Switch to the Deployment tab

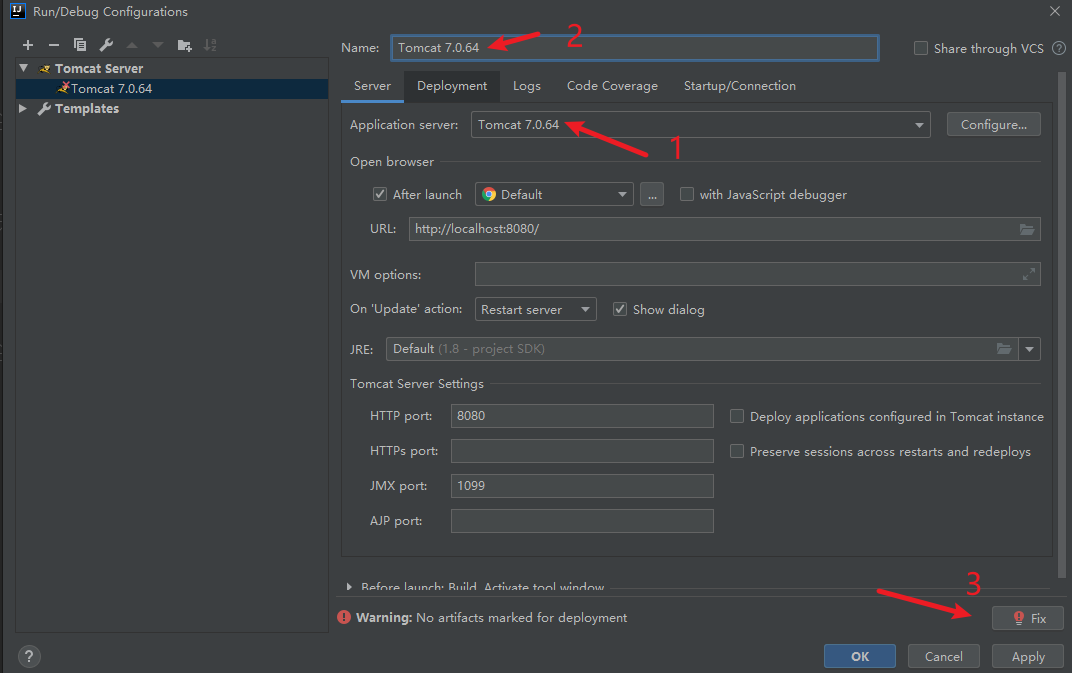click(x=452, y=86)
